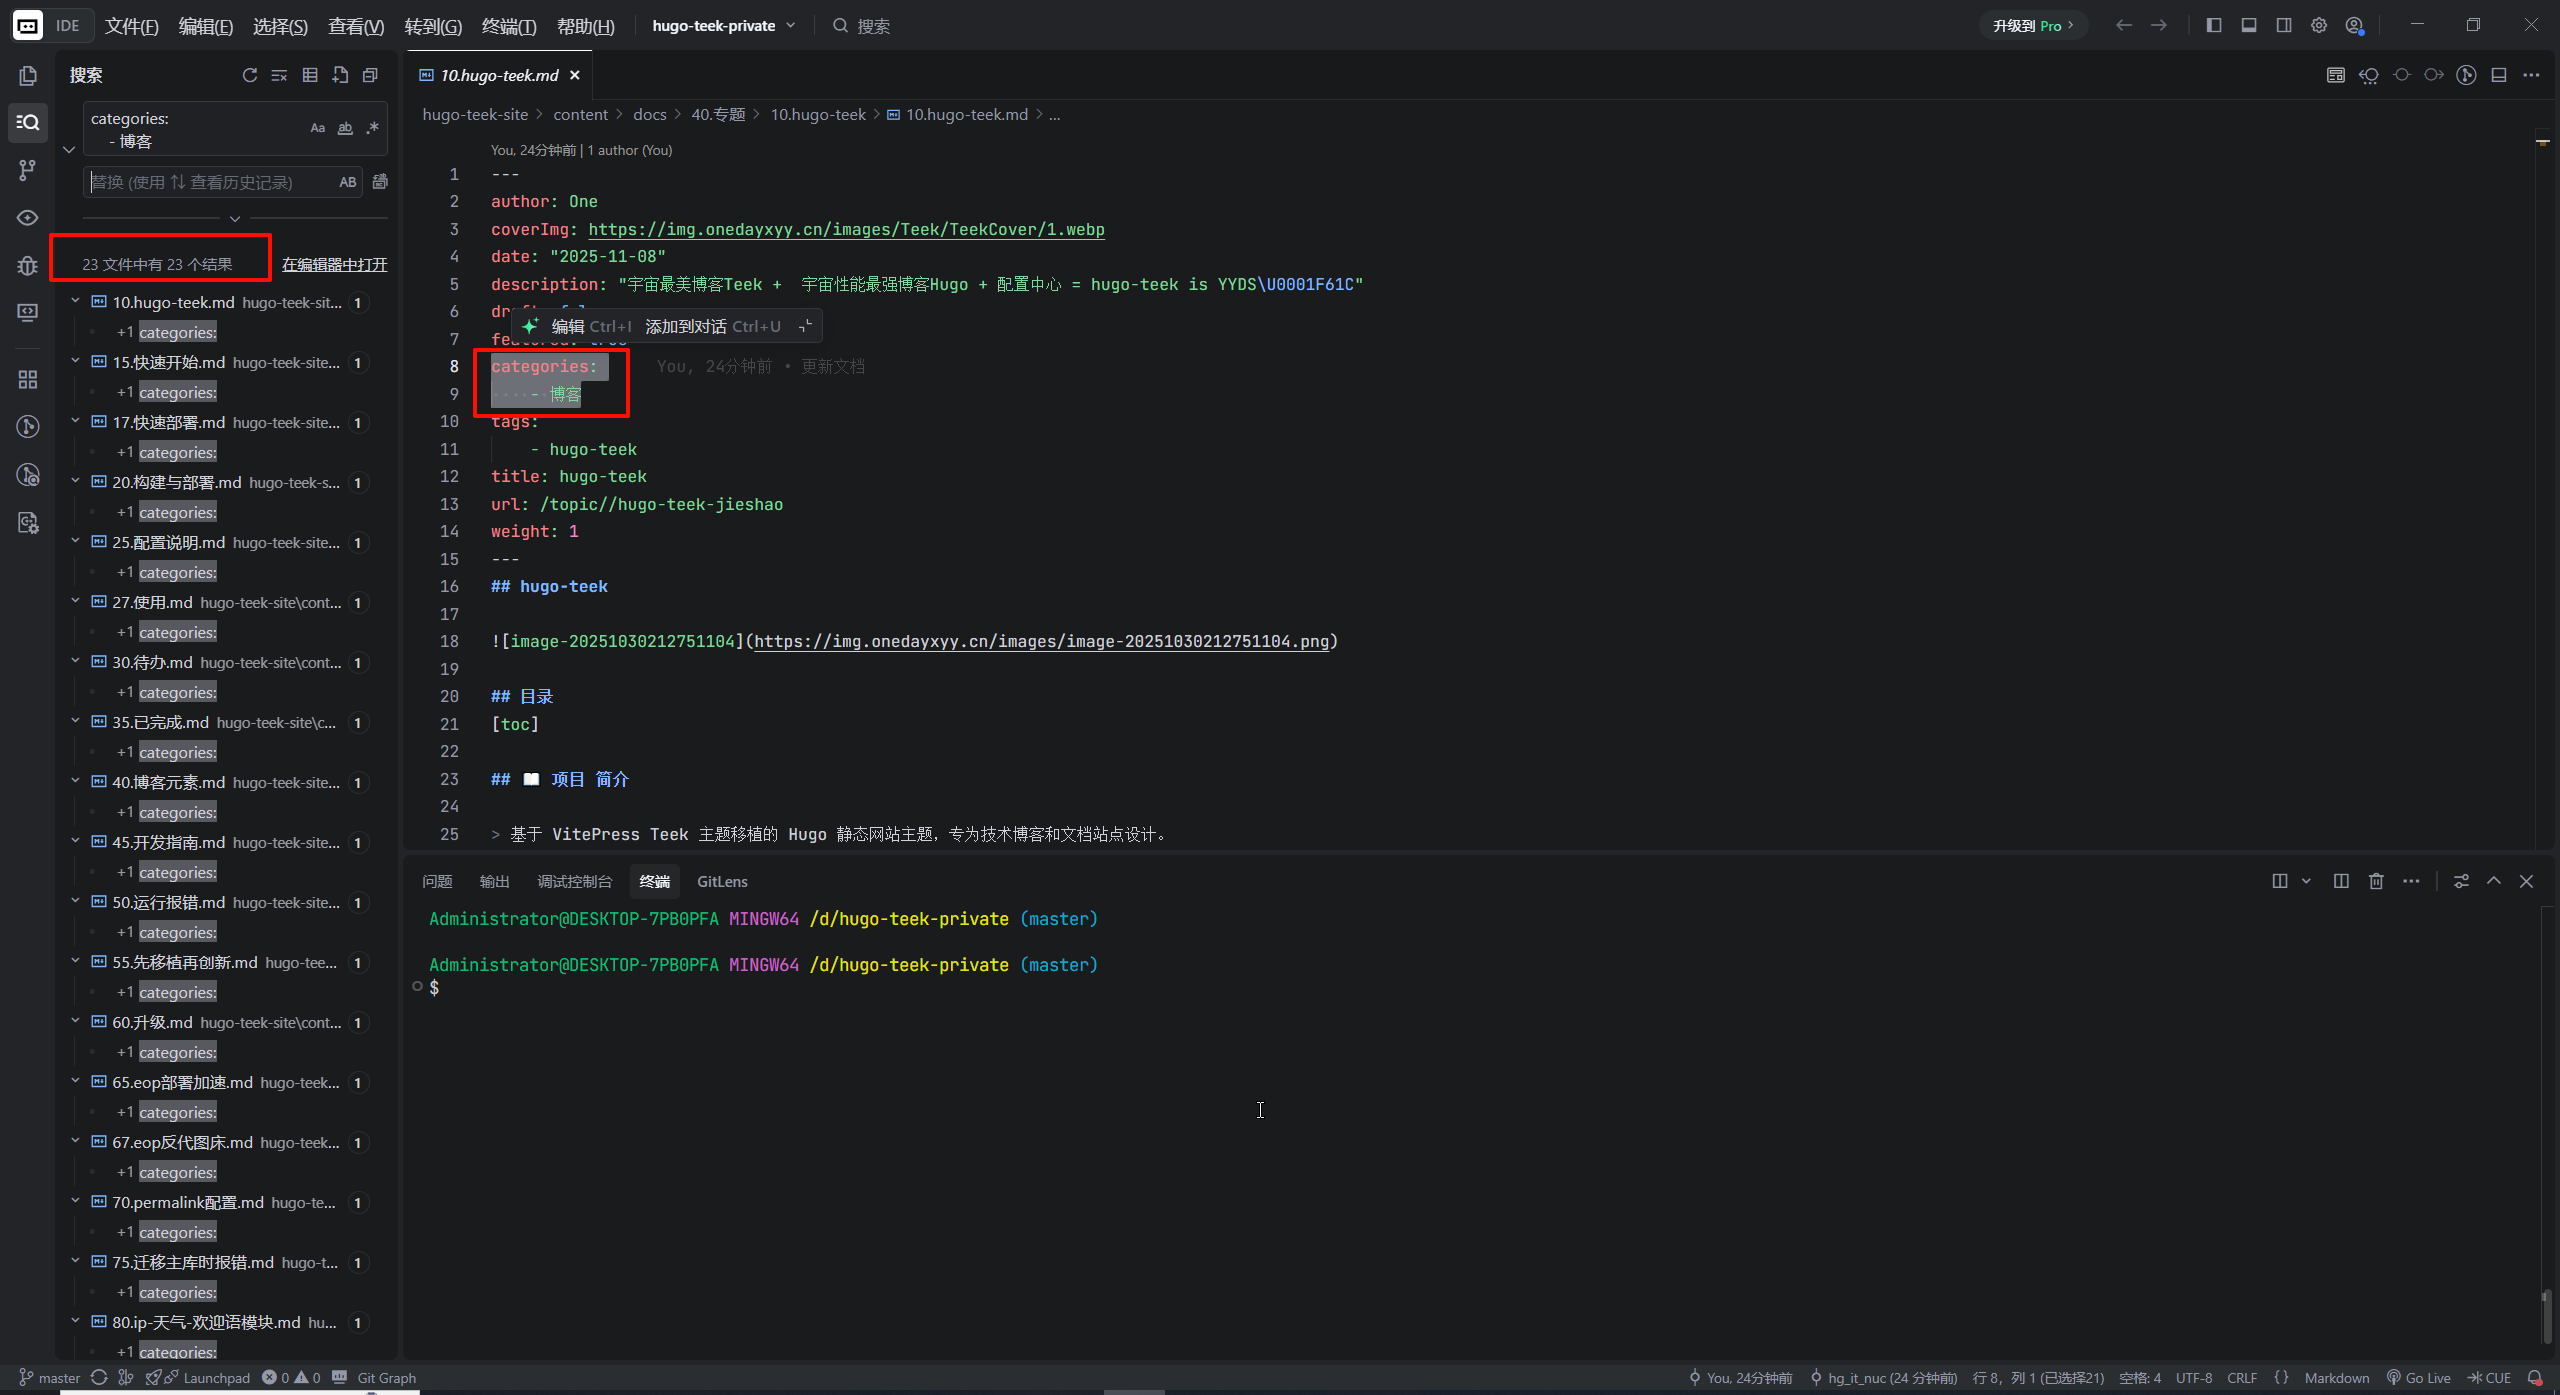This screenshot has height=1395, width=2560.
Task: Open Run and Debug bug icon
Action: (x=27, y=266)
